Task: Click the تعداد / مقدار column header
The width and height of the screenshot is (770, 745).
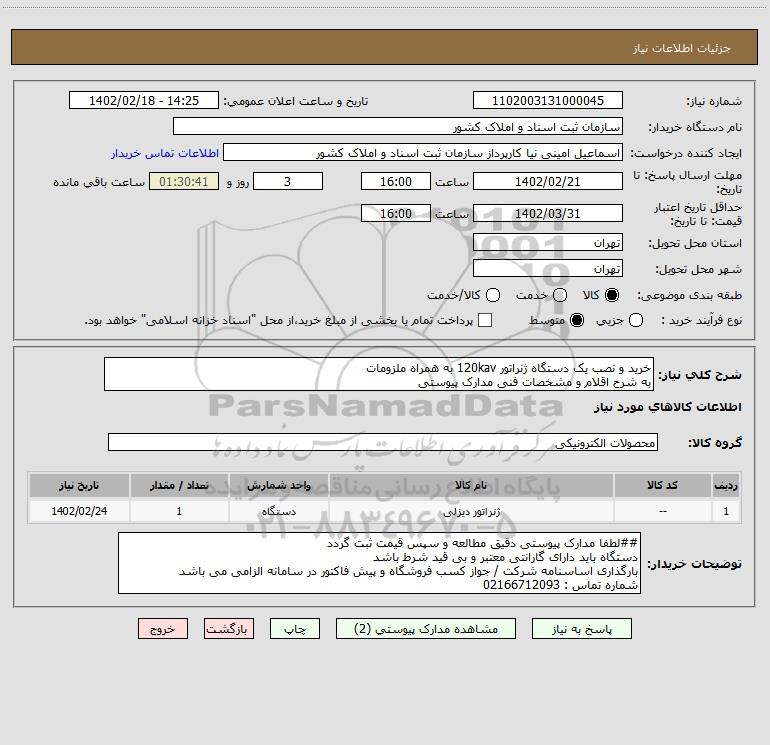Action: (179, 485)
